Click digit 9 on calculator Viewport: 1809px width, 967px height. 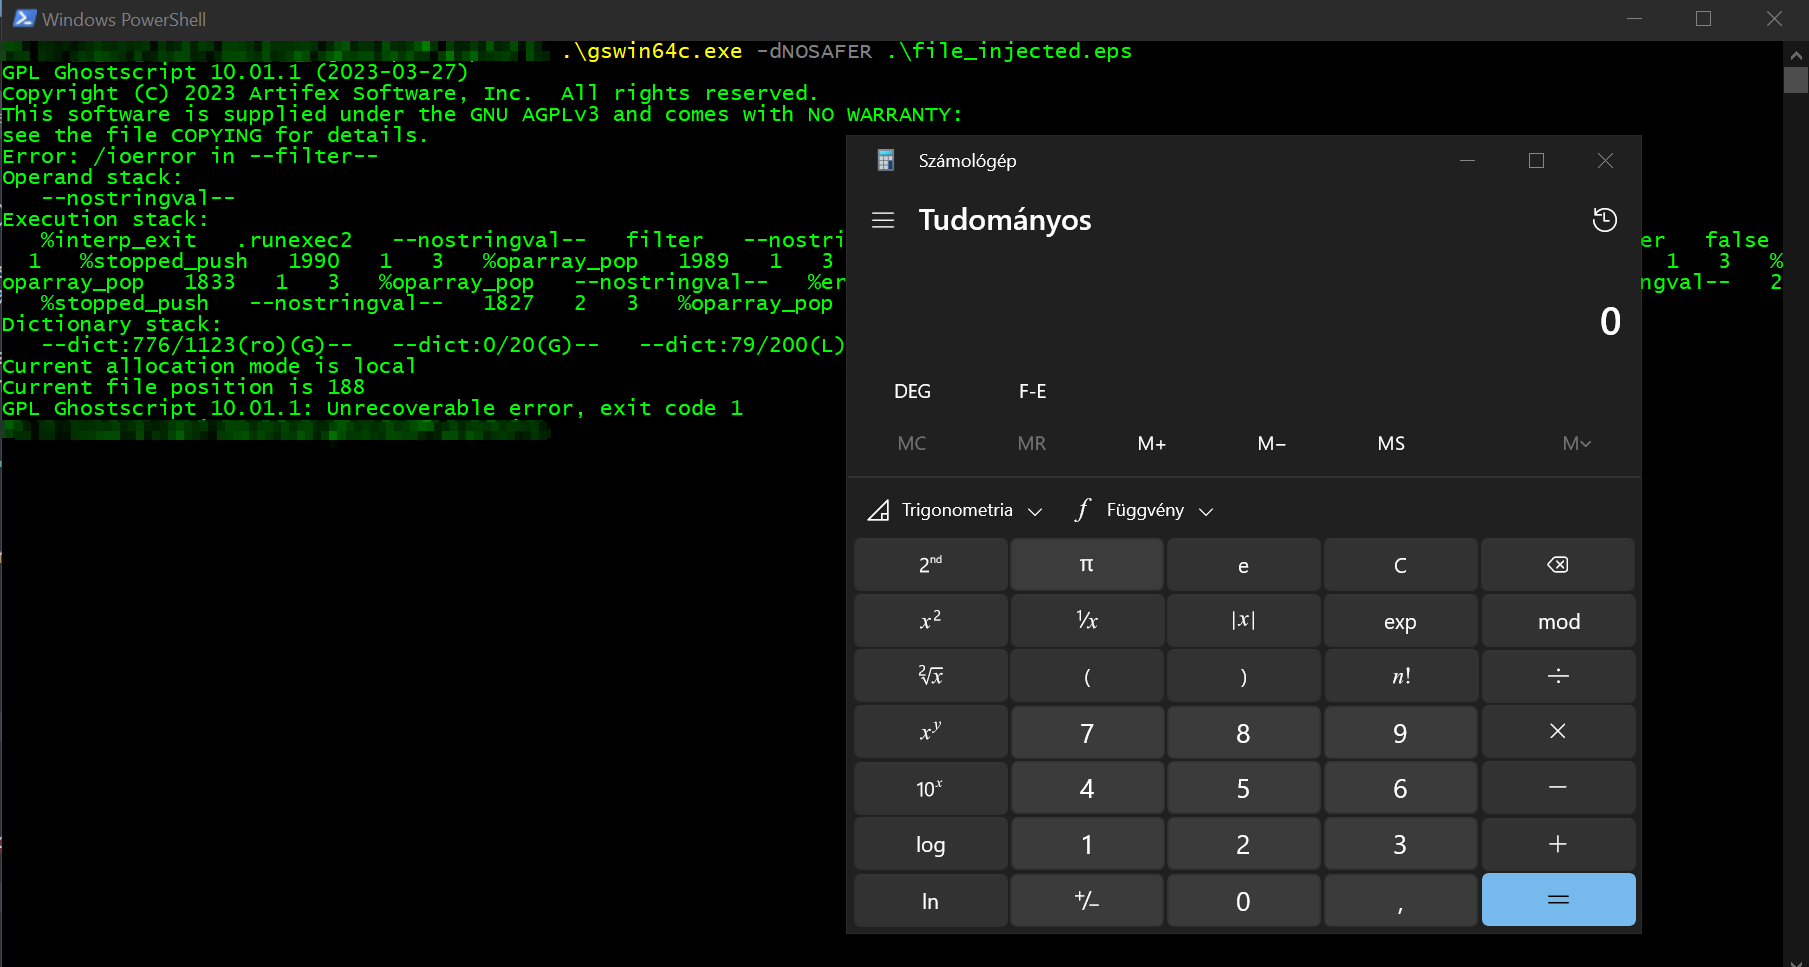click(1401, 732)
